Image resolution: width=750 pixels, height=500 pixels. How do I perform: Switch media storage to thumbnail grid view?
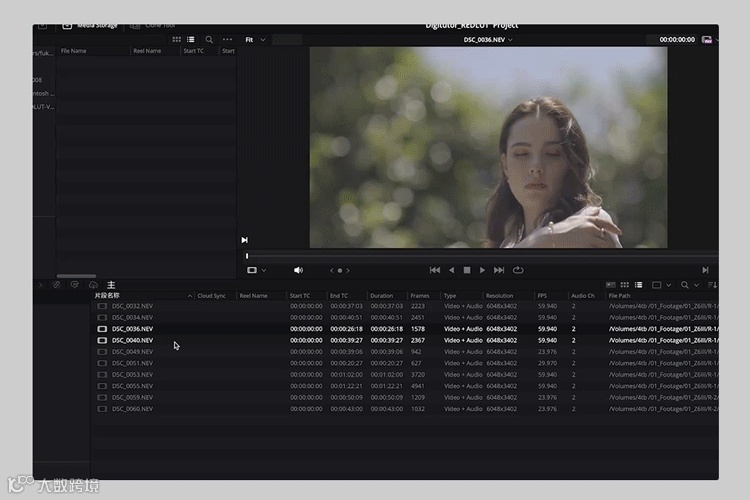click(x=176, y=40)
